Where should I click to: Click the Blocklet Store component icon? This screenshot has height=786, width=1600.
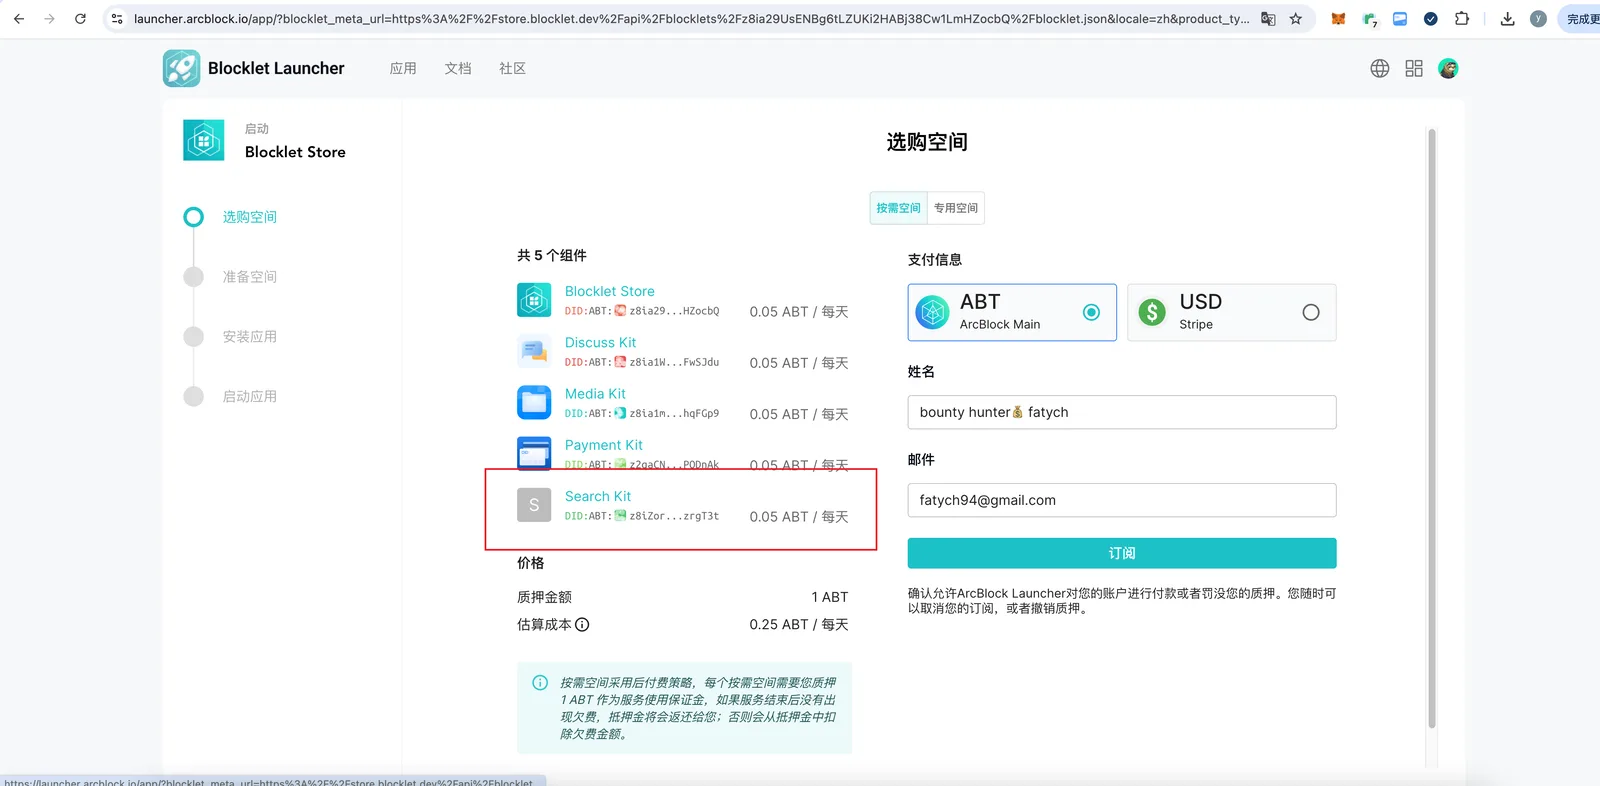point(534,300)
